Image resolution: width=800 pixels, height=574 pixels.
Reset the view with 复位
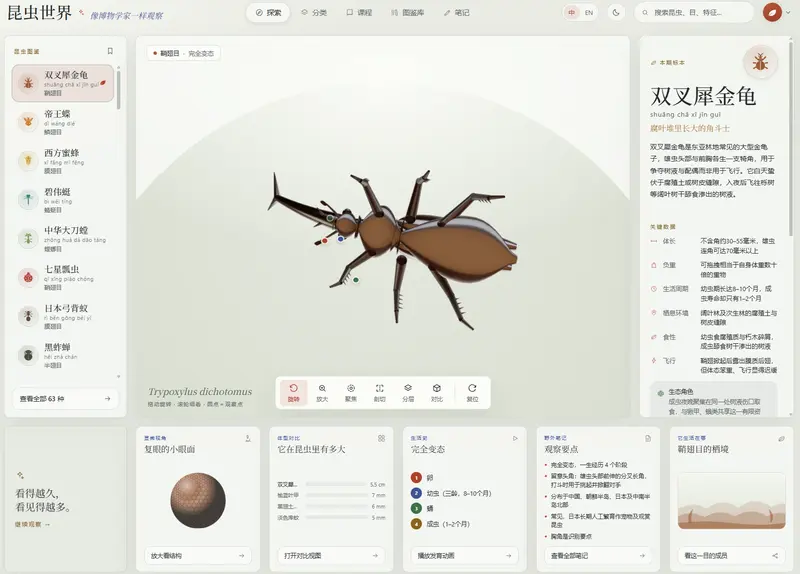pos(472,392)
